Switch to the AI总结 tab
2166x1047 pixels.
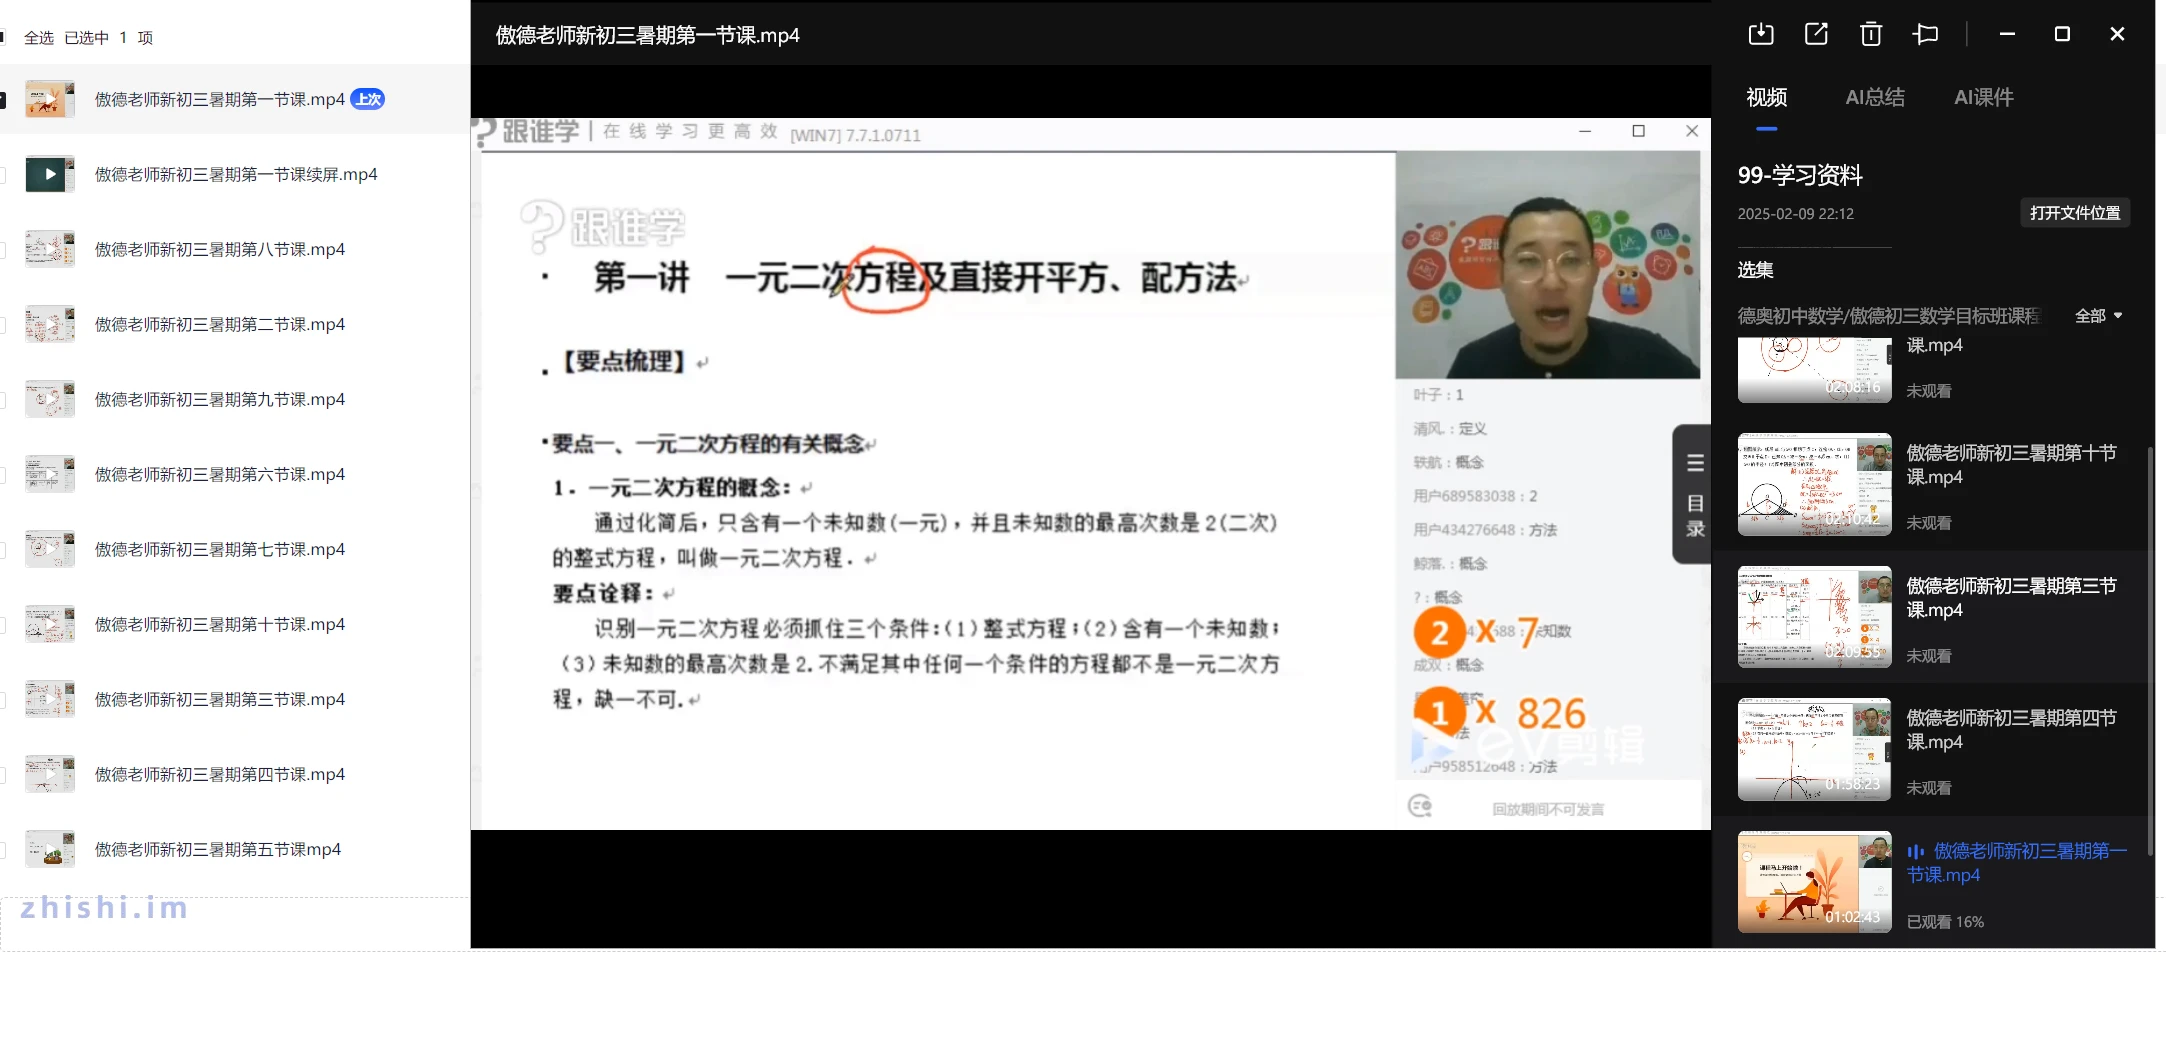[x=1875, y=97]
